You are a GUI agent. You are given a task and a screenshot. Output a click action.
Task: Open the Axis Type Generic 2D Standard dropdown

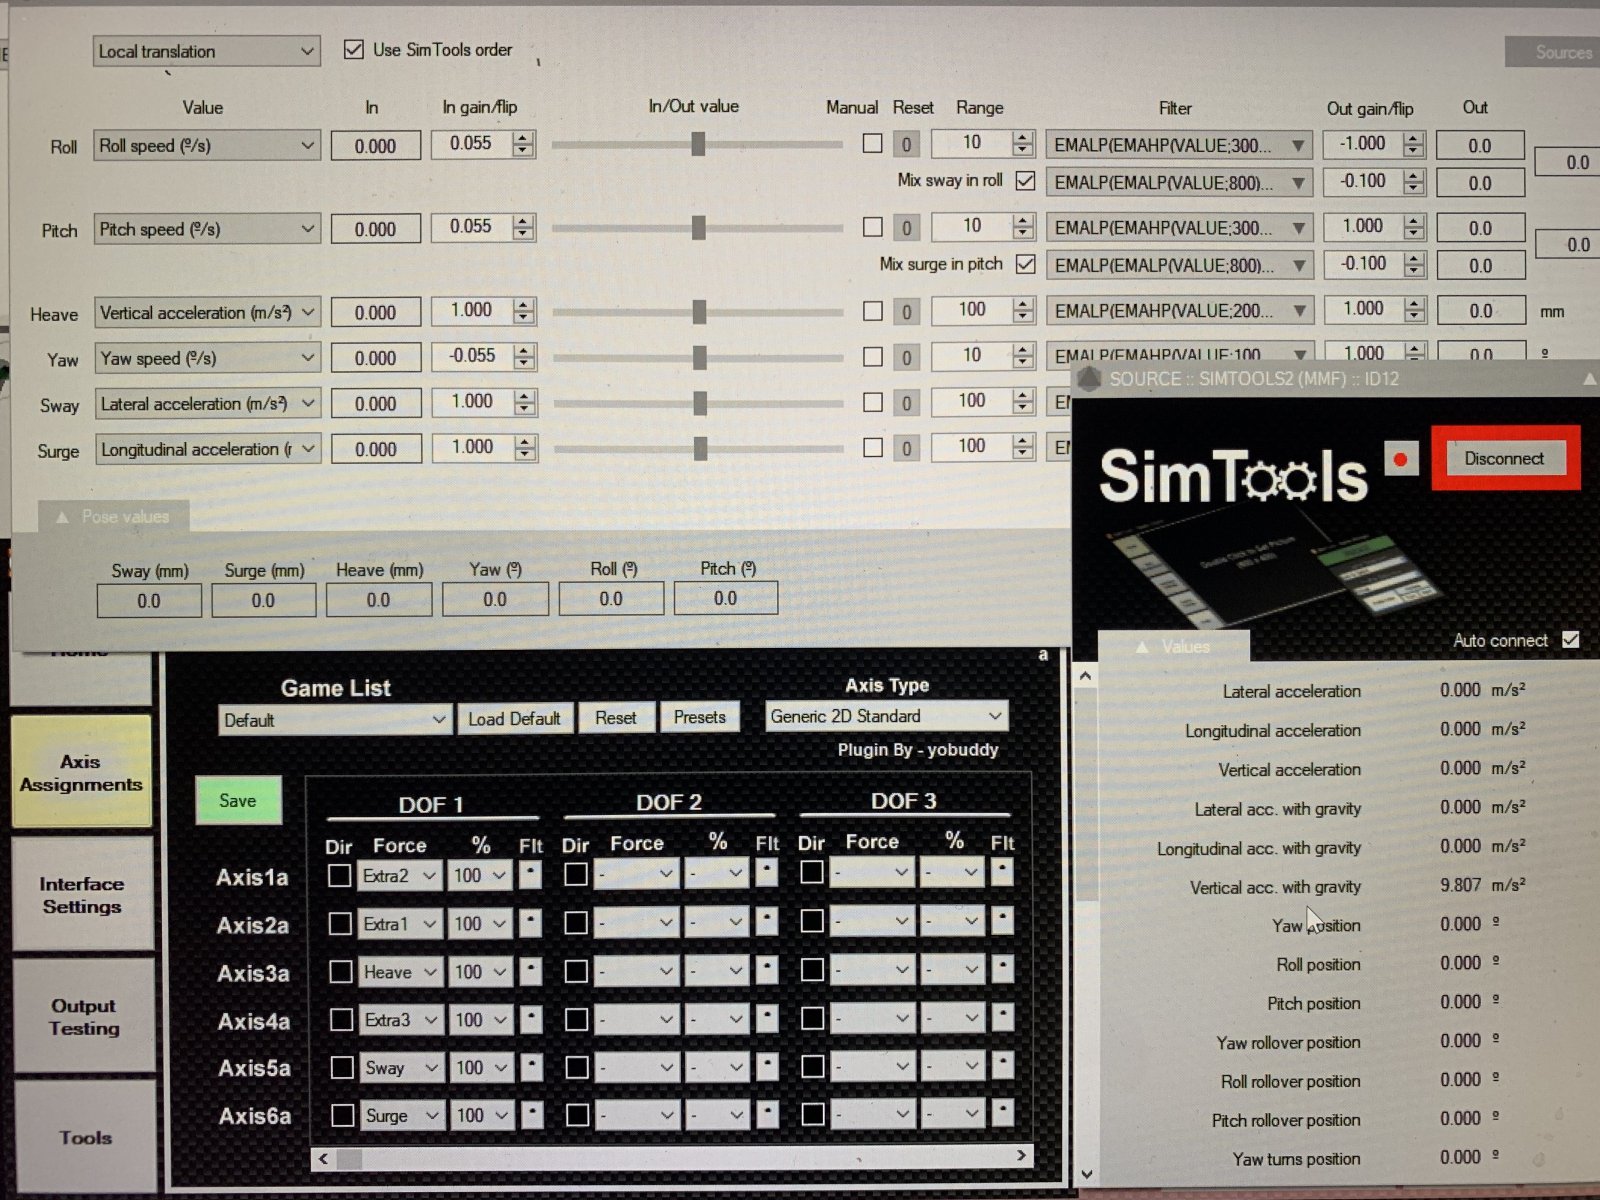click(x=886, y=716)
